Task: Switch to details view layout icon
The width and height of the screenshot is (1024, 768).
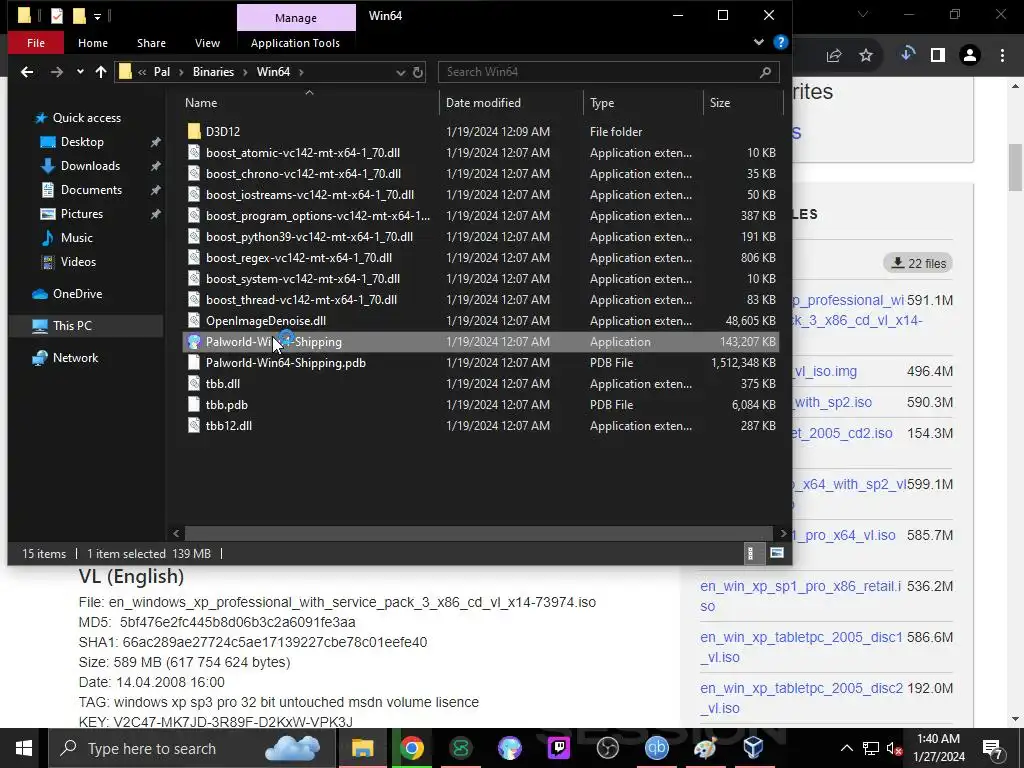Action: tap(750, 554)
